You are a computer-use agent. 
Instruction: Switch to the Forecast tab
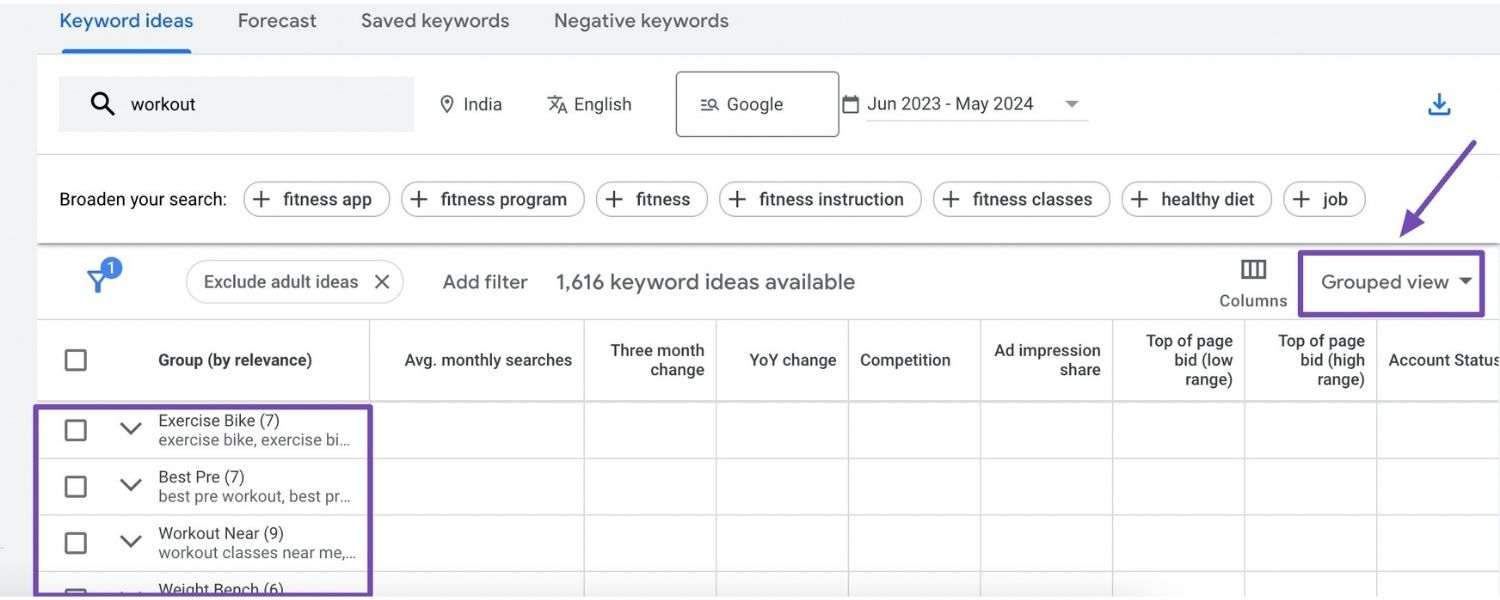(276, 20)
